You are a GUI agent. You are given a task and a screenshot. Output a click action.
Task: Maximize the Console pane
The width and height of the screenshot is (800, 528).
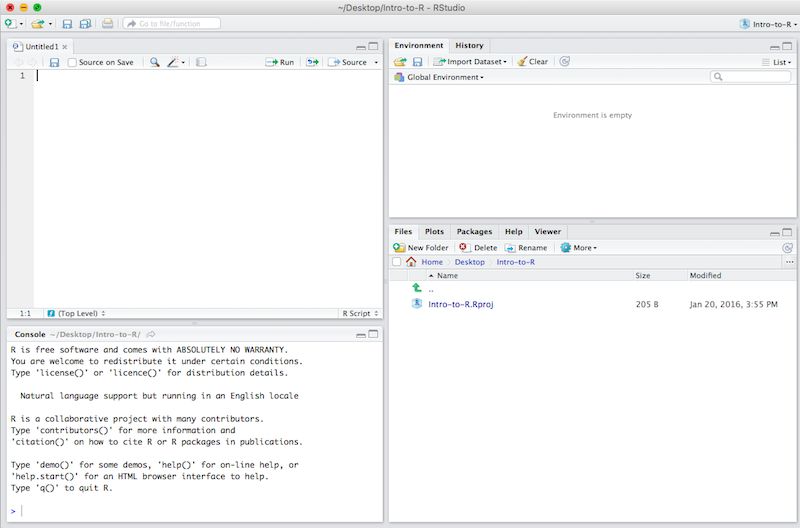coord(373,334)
